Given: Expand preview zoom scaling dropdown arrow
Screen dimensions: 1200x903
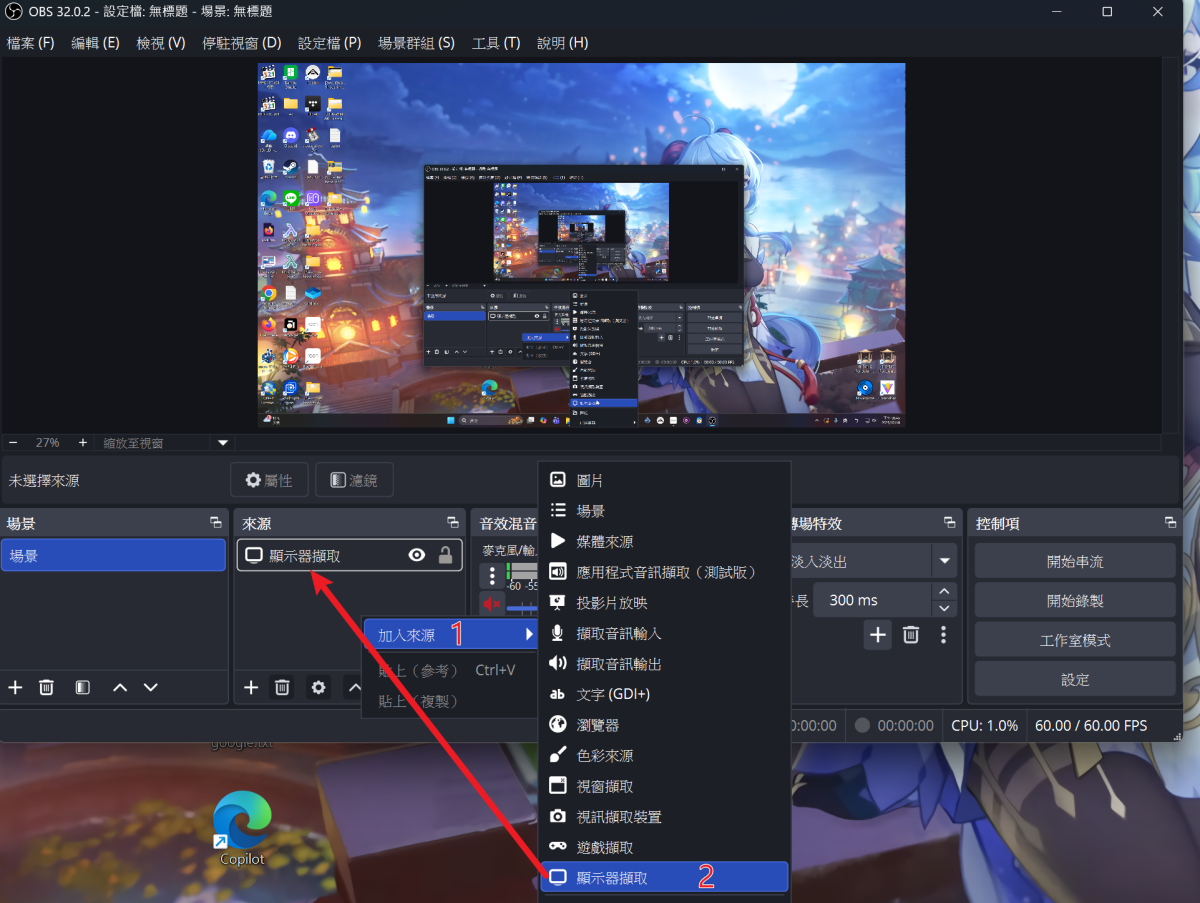Looking at the screenshot, I should click(223, 442).
